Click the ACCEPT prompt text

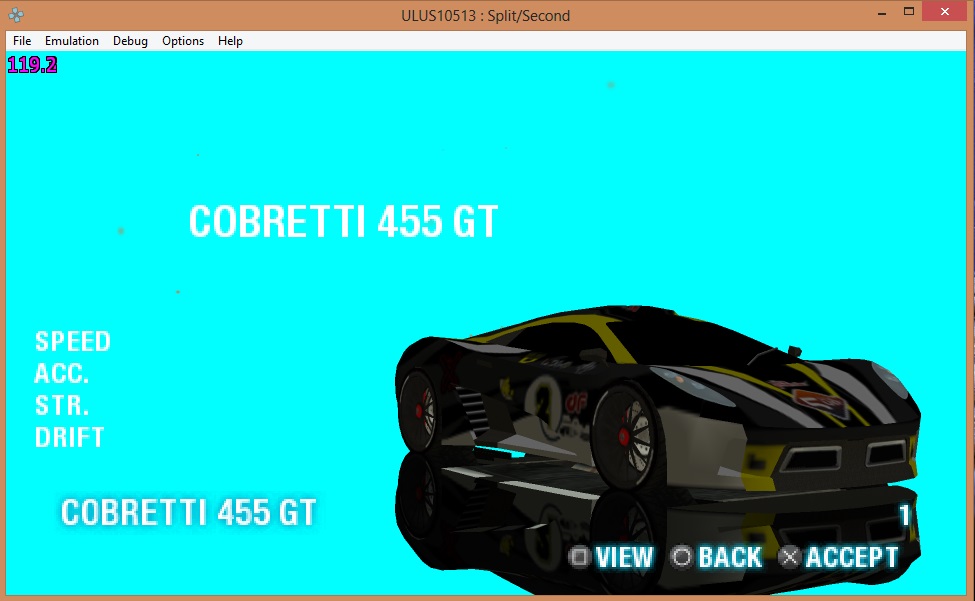852,557
